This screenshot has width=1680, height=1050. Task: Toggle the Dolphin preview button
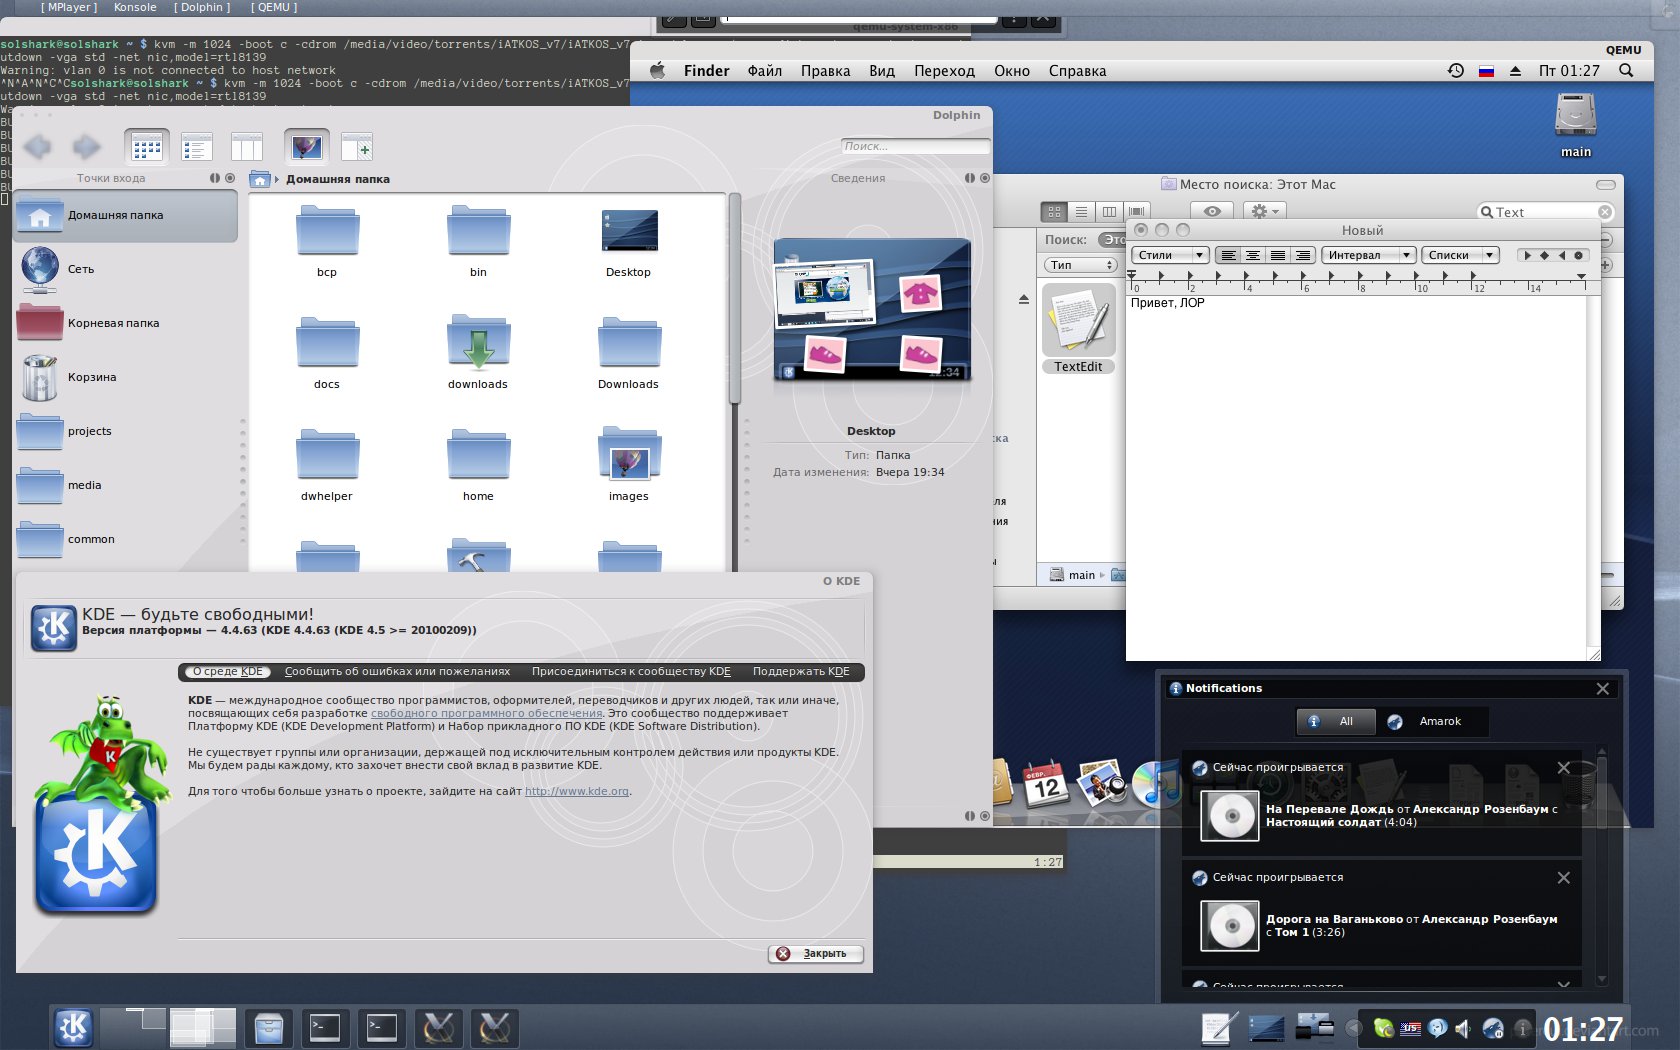[306, 148]
